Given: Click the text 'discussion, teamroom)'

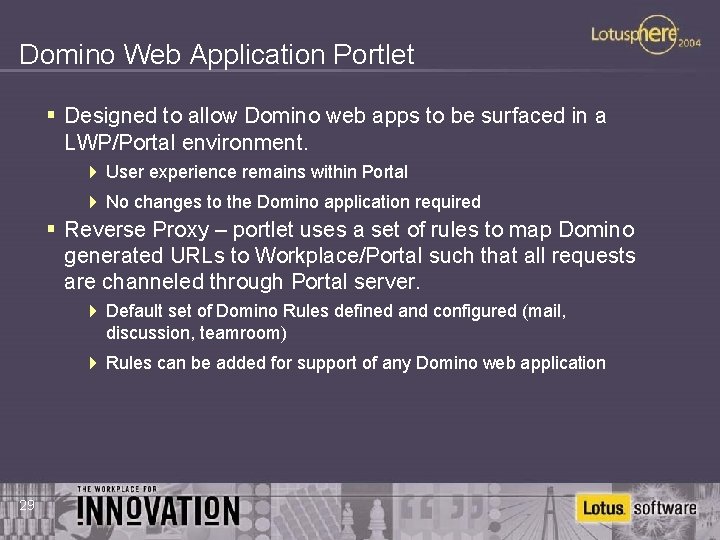Looking at the screenshot, I should 196,332.
